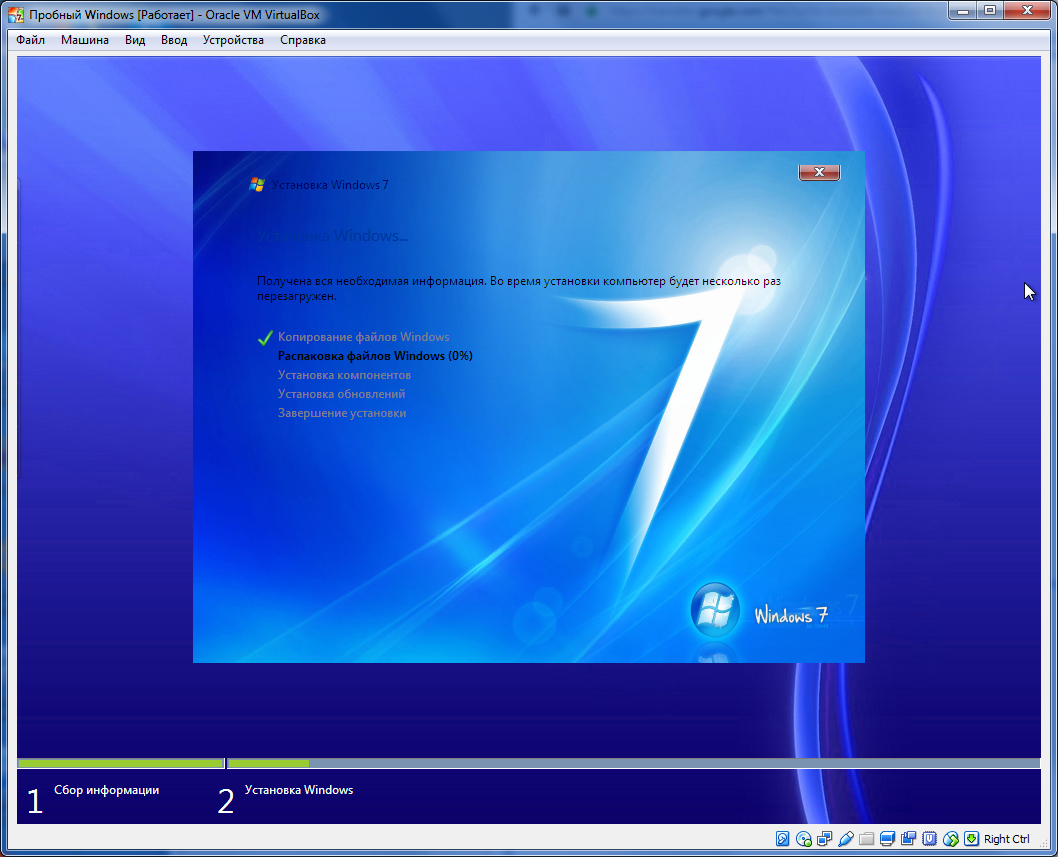This screenshot has width=1058, height=857.
Task: Toggle keyboard capture via the down-arrow indicator
Action: tap(972, 838)
